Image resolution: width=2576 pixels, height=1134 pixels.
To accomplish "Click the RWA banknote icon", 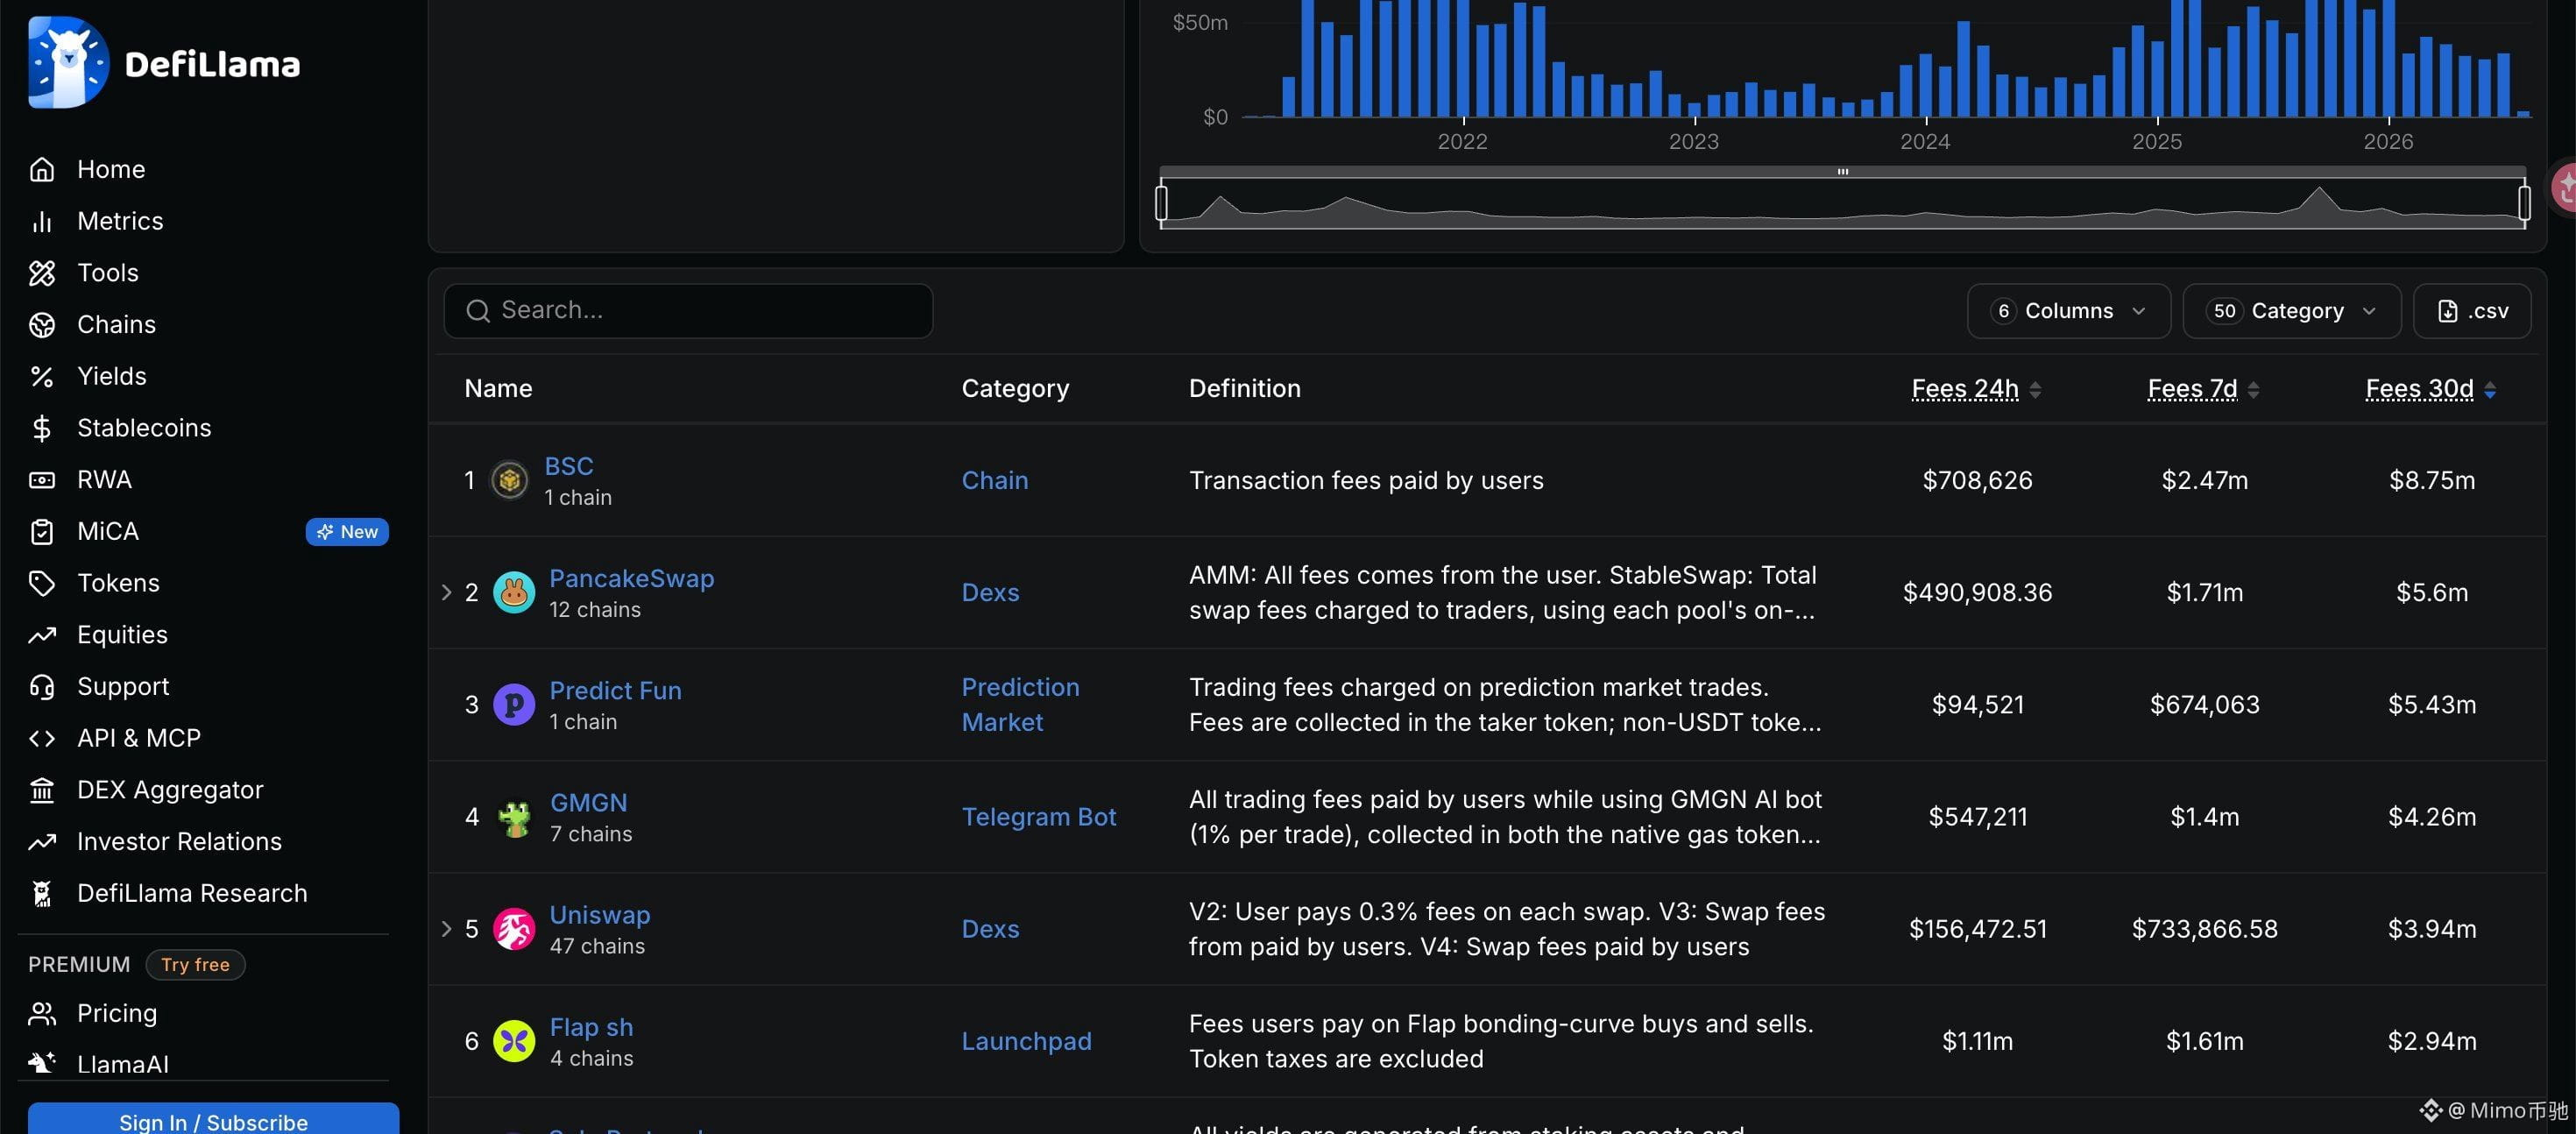I will pos(42,480).
